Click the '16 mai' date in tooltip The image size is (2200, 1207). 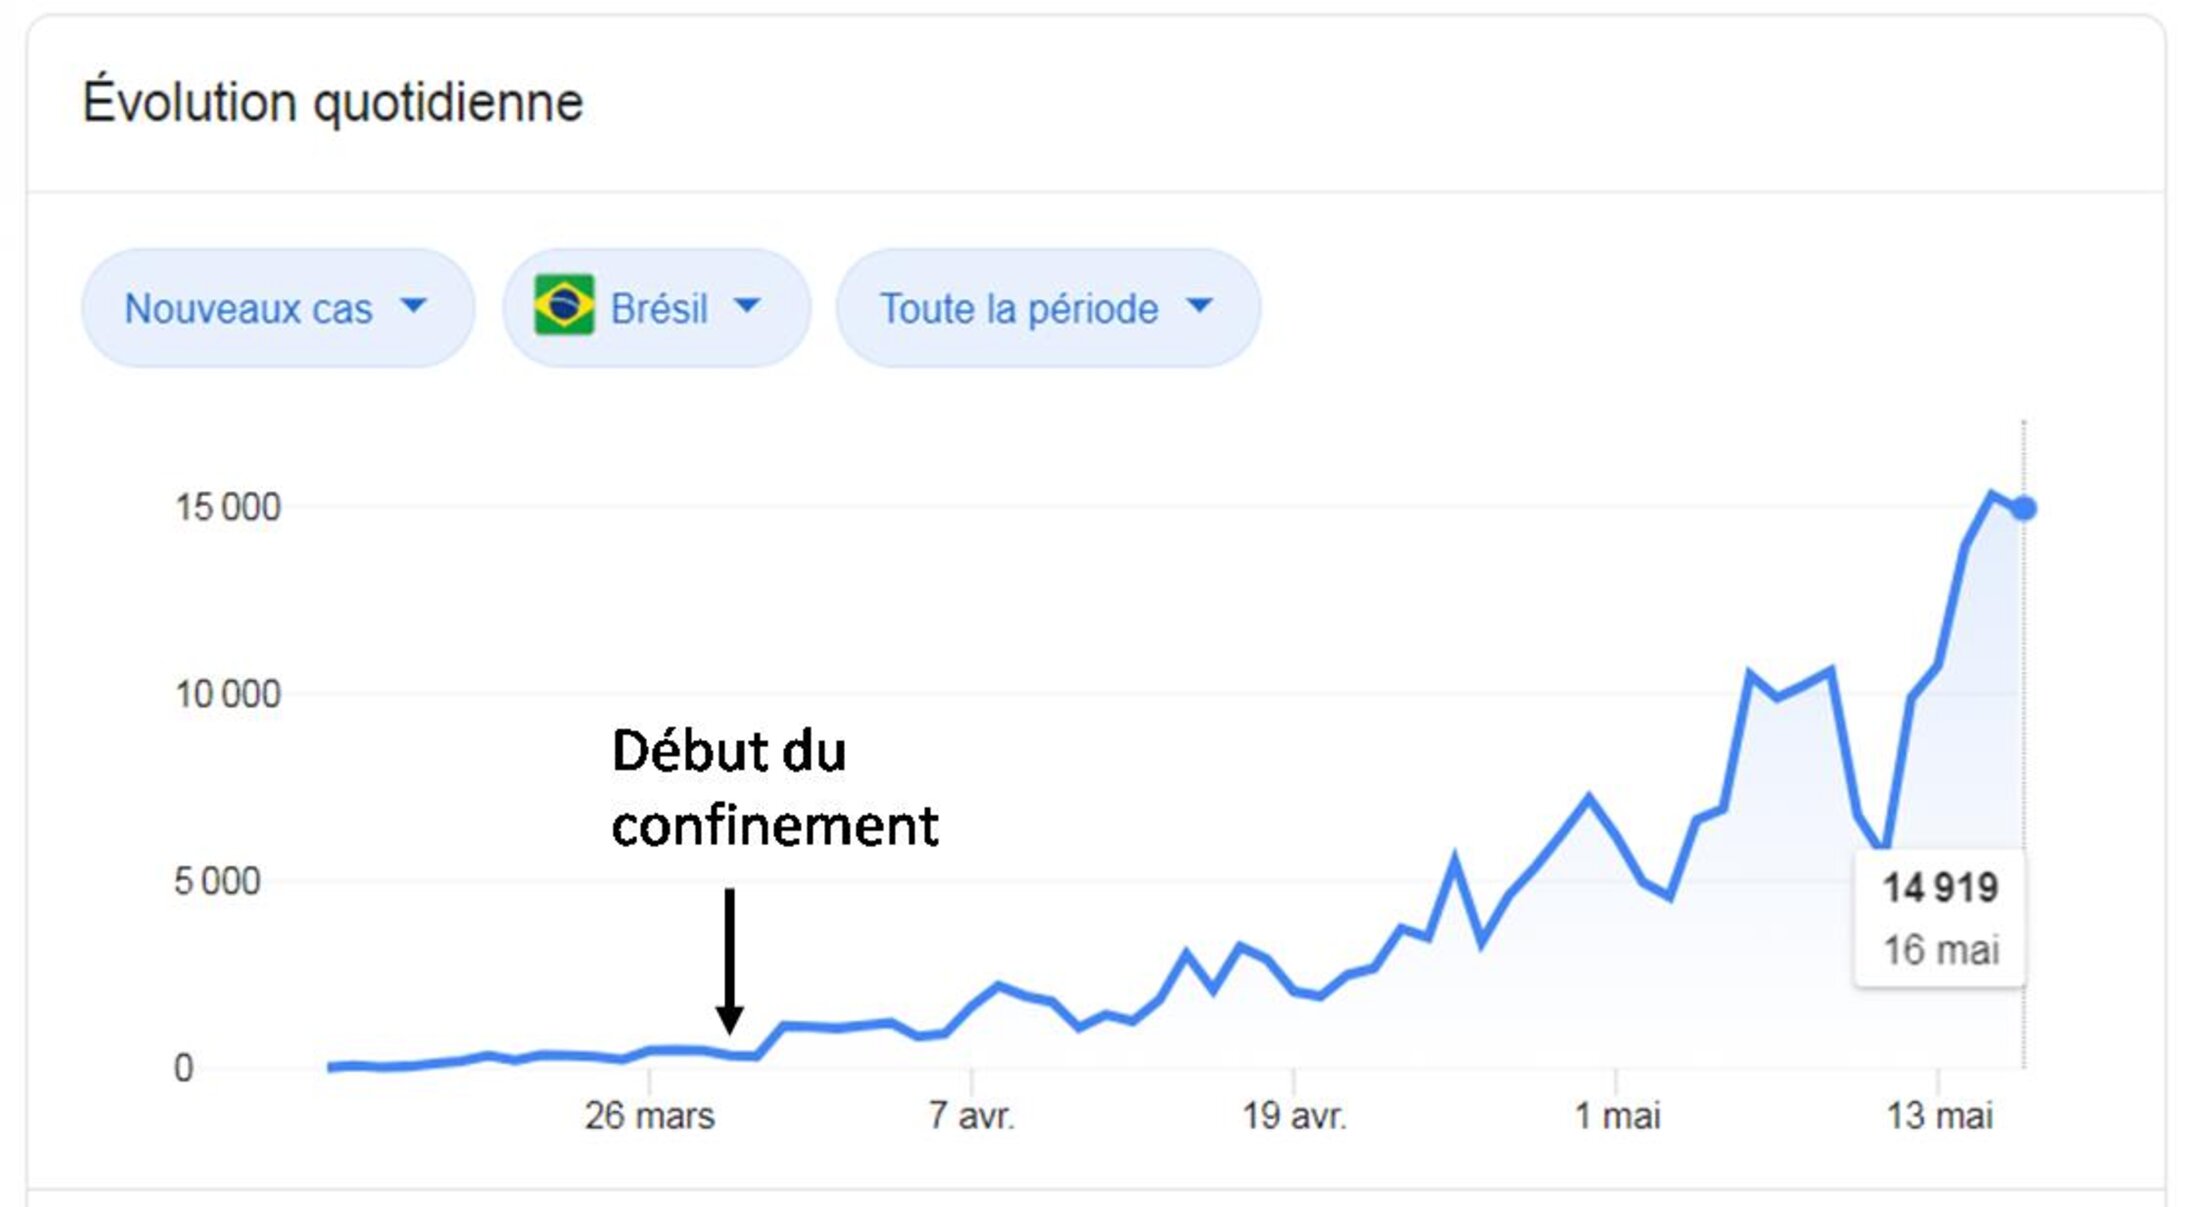pos(1941,950)
